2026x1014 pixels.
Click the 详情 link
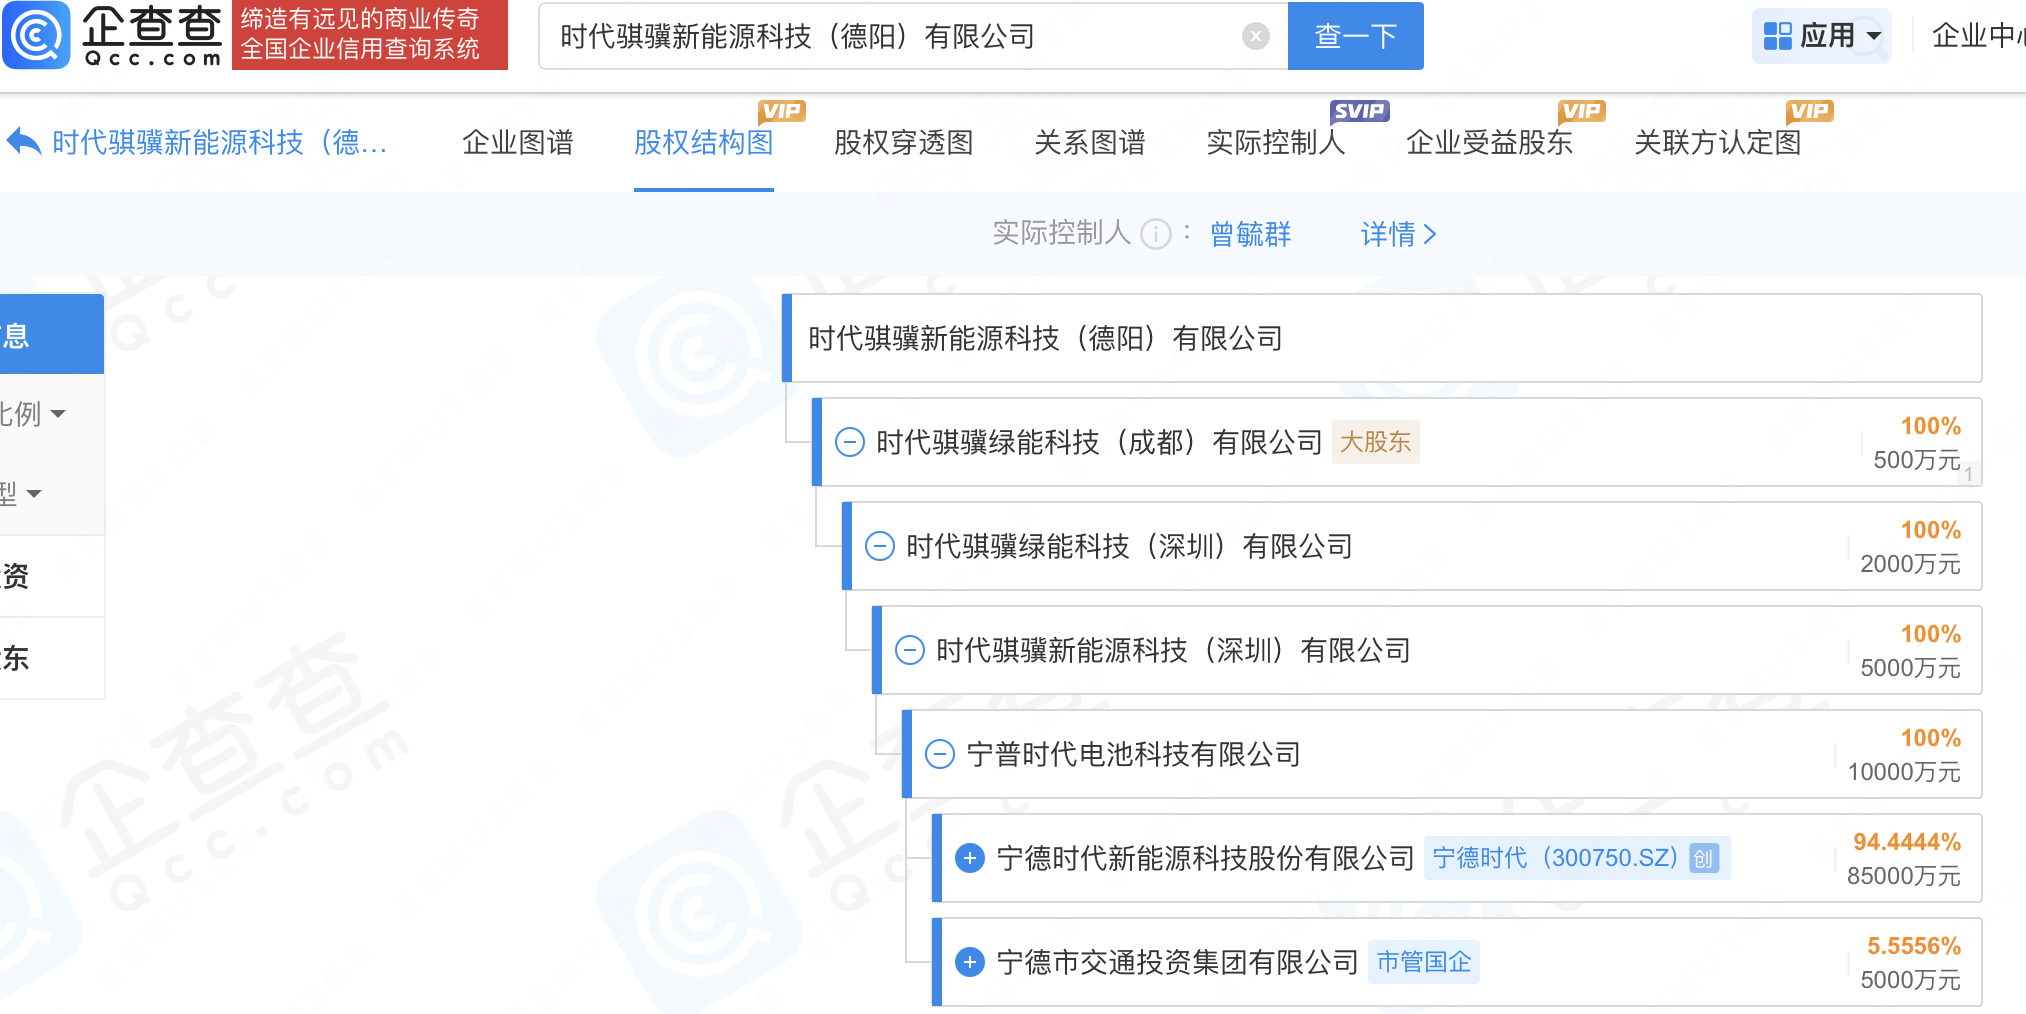(x=1398, y=234)
